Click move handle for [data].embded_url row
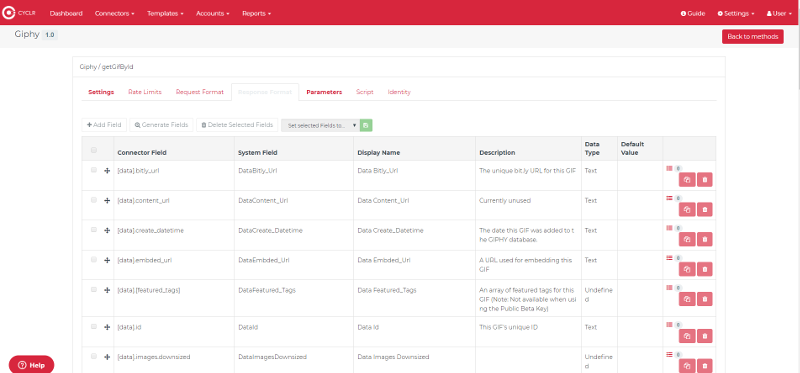This screenshot has height=373, width=800. (x=107, y=260)
